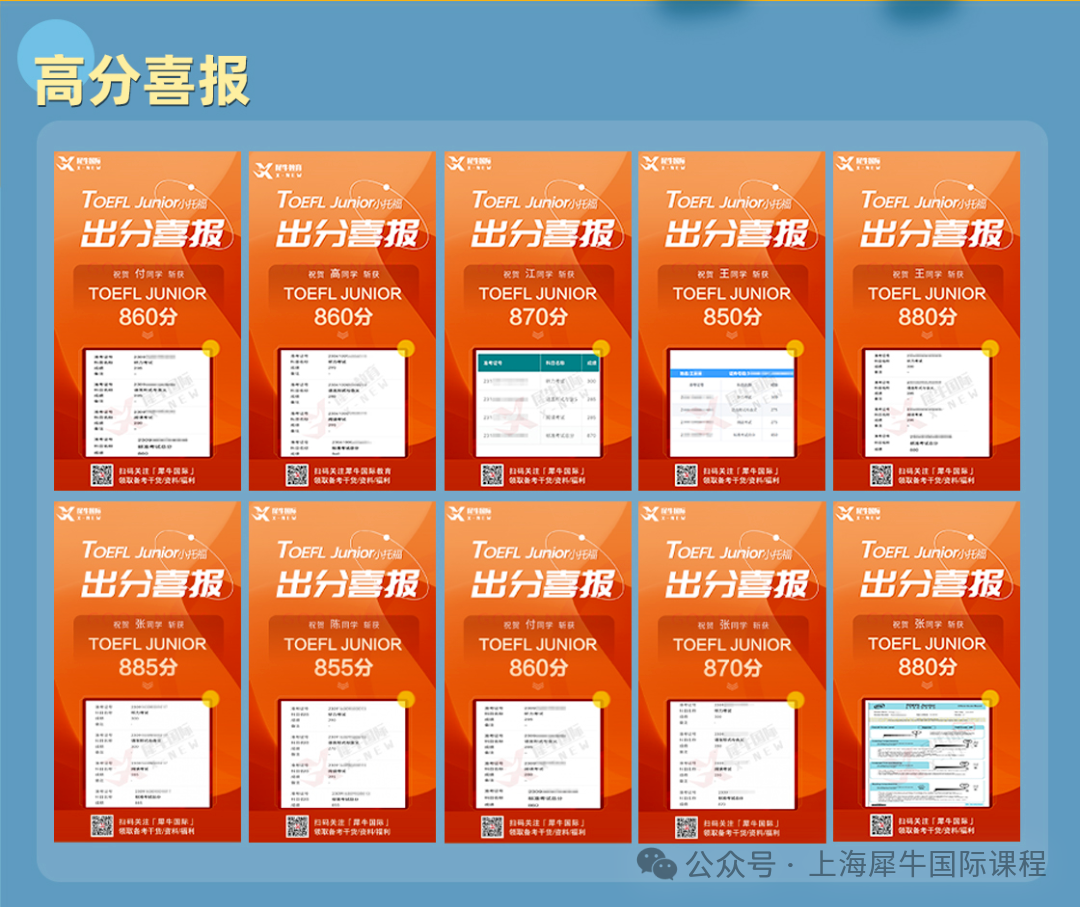The height and width of the screenshot is (907, 1080).
Task: Open the blue-header score table on 王同学 850分 poster
Action: pos(731,403)
